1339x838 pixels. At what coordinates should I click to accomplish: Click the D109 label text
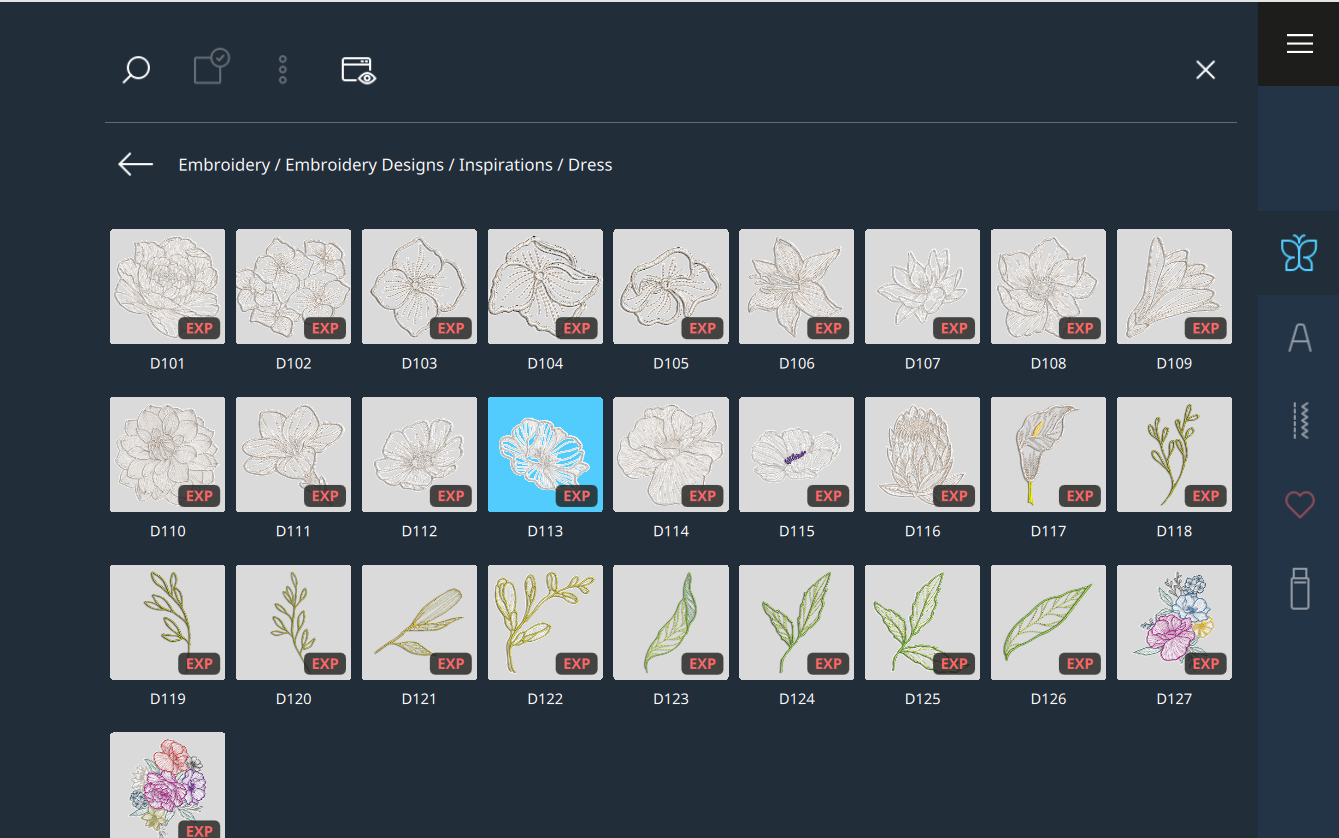(x=1174, y=364)
